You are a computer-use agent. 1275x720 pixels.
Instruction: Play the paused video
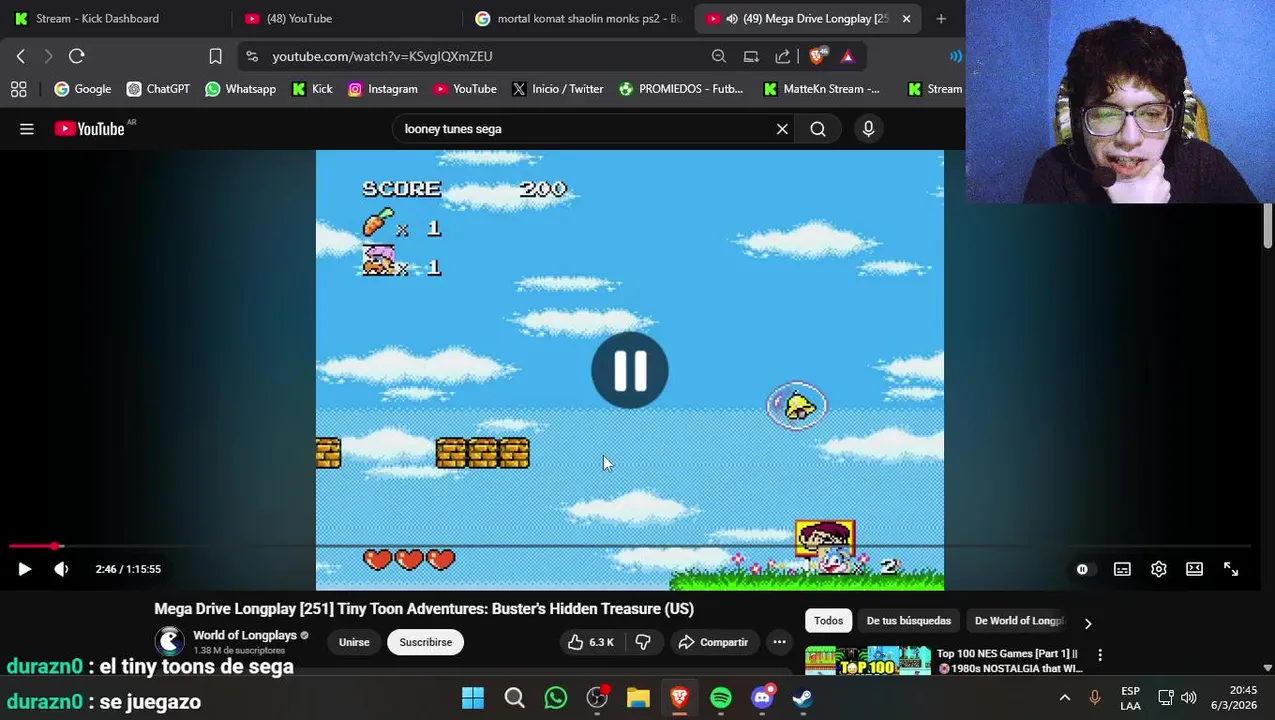point(25,569)
